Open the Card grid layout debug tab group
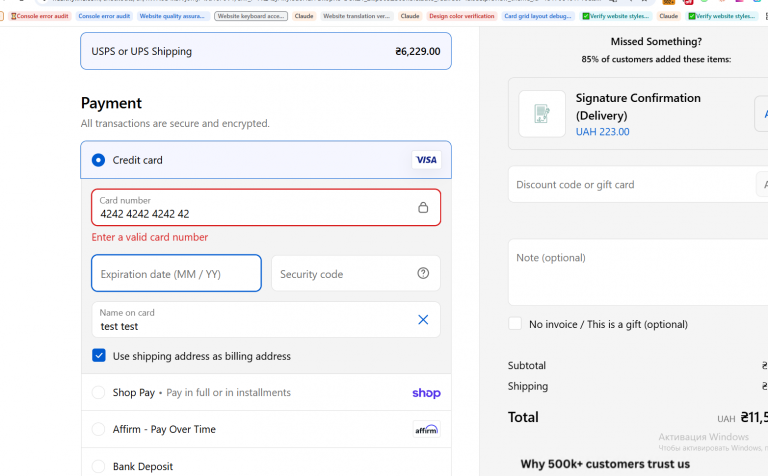The width and height of the screenshot is (768, 476). tap(538, 16)
